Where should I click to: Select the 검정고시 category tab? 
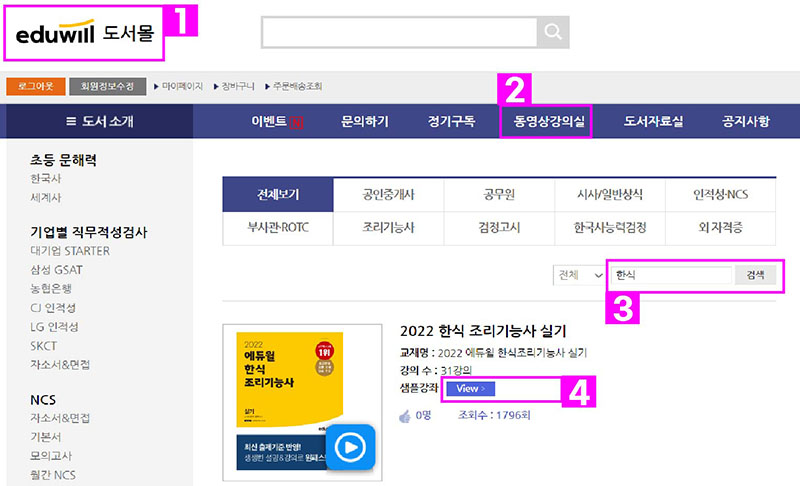(x=499, y=227)
